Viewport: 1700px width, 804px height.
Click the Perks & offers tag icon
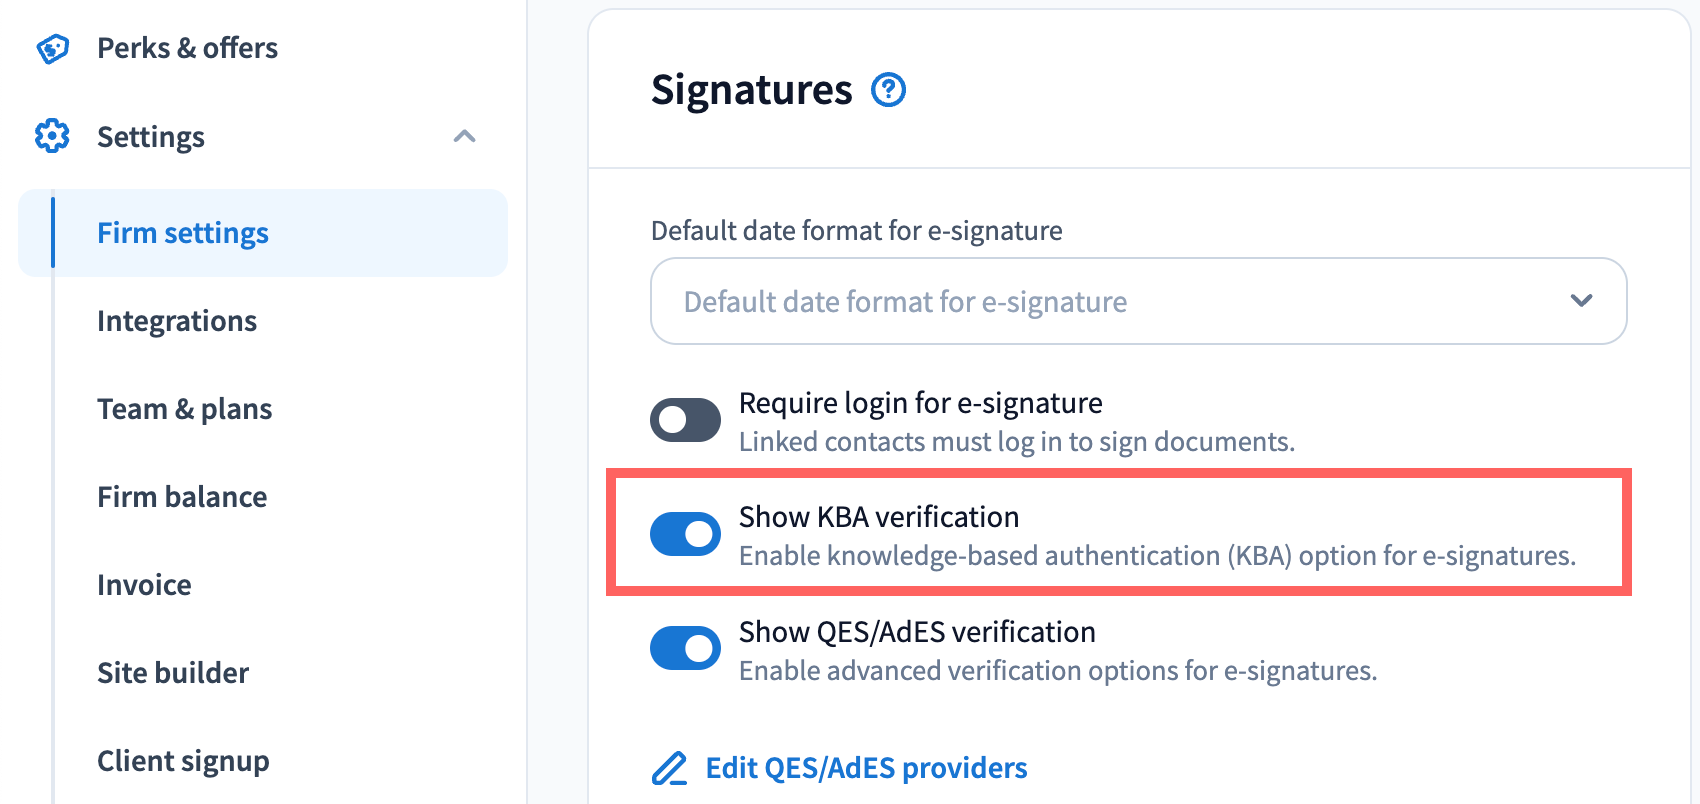[x=52, y=48]
